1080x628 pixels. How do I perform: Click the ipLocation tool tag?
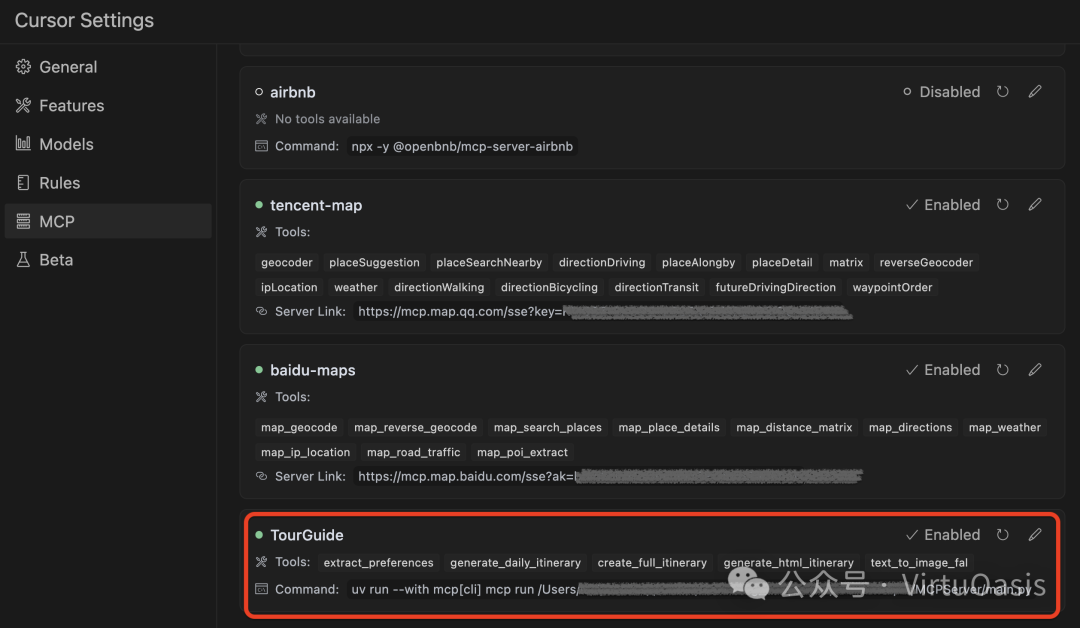pos(289,287)
